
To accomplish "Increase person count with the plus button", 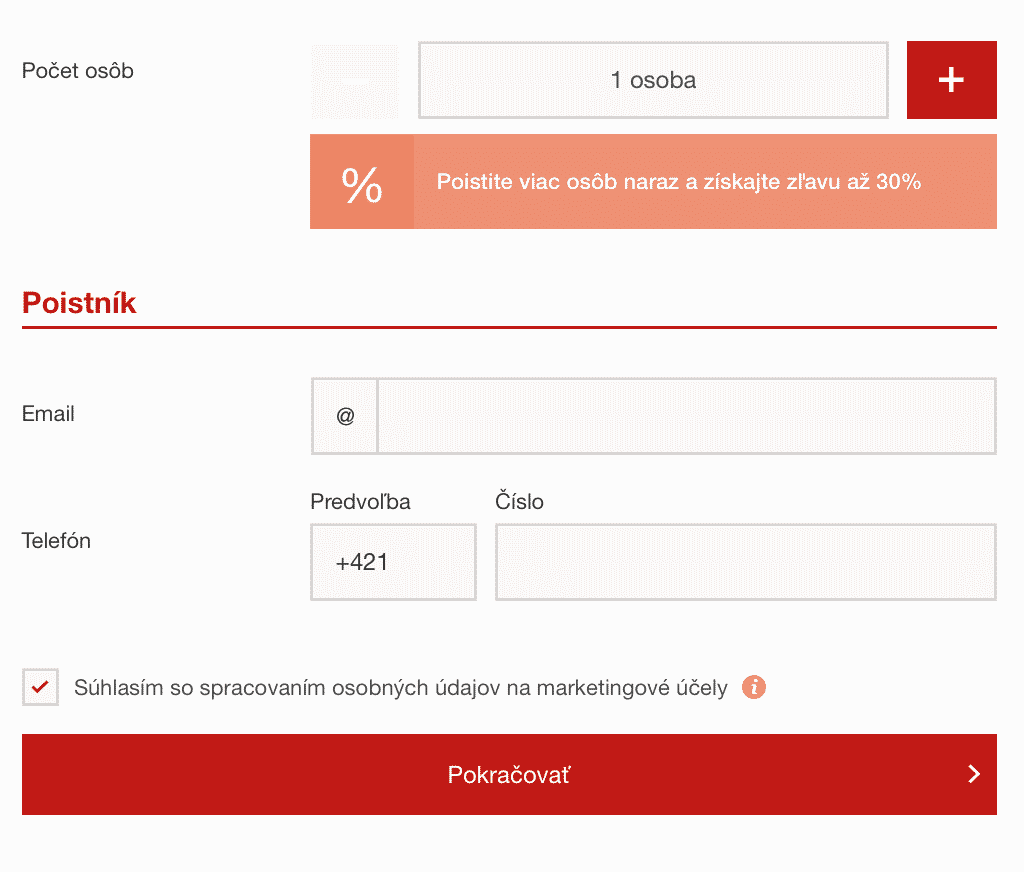I will tap(952, 80).
